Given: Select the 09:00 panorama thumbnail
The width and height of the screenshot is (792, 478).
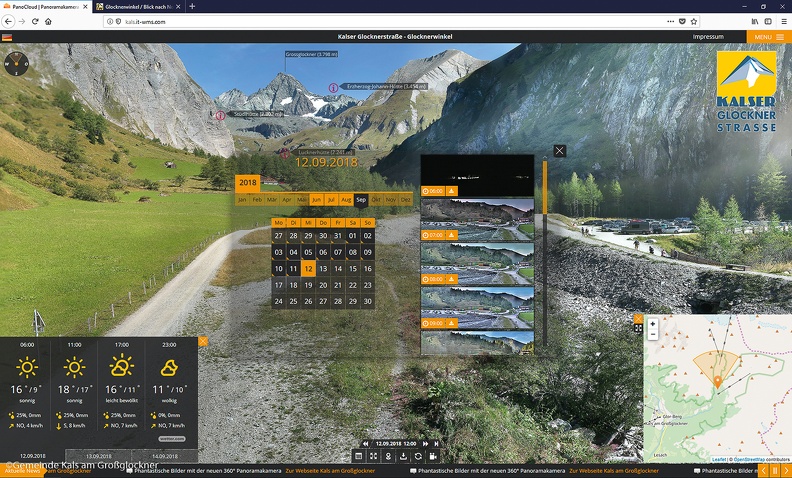Looking at the screenshot, I should coord(477,307).
